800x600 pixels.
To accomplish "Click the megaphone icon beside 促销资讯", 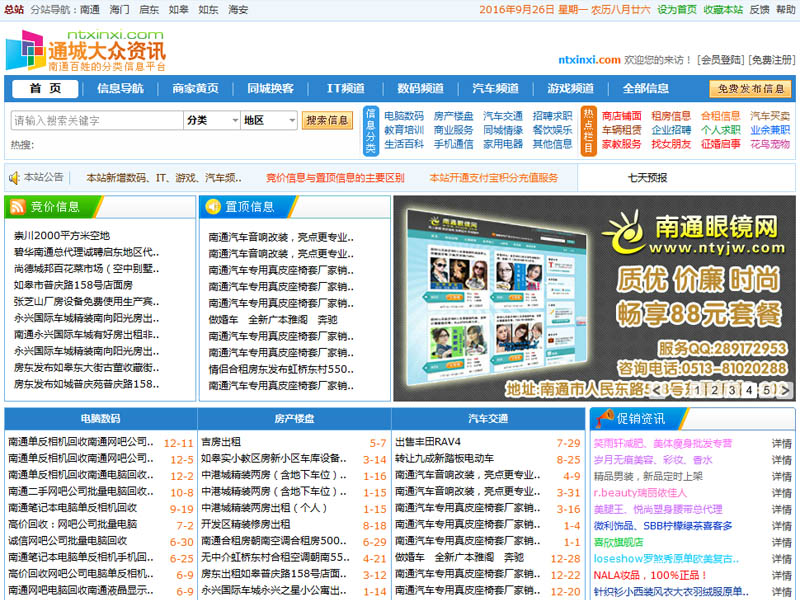I will point(602,418).
